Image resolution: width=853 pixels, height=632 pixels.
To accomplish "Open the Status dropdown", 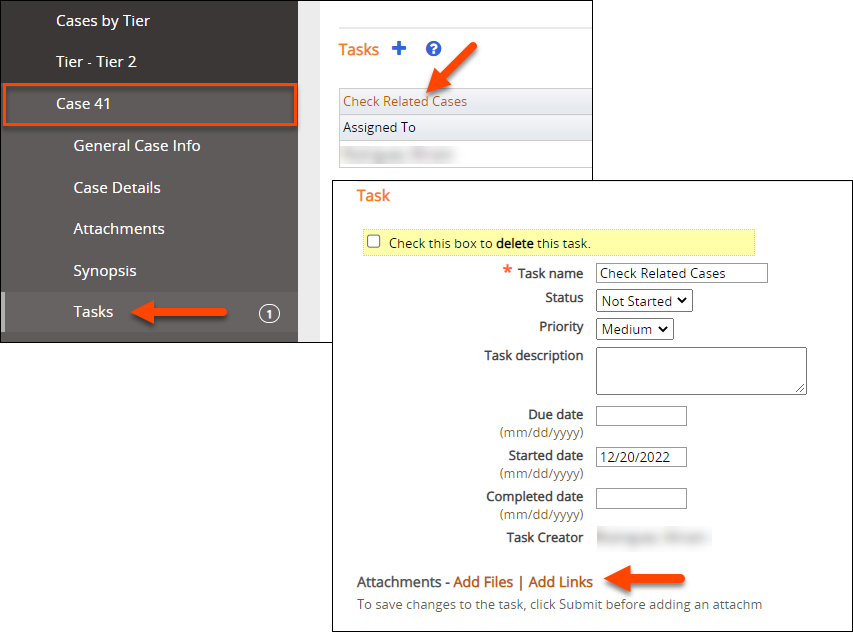I will (x=645, y=300).
